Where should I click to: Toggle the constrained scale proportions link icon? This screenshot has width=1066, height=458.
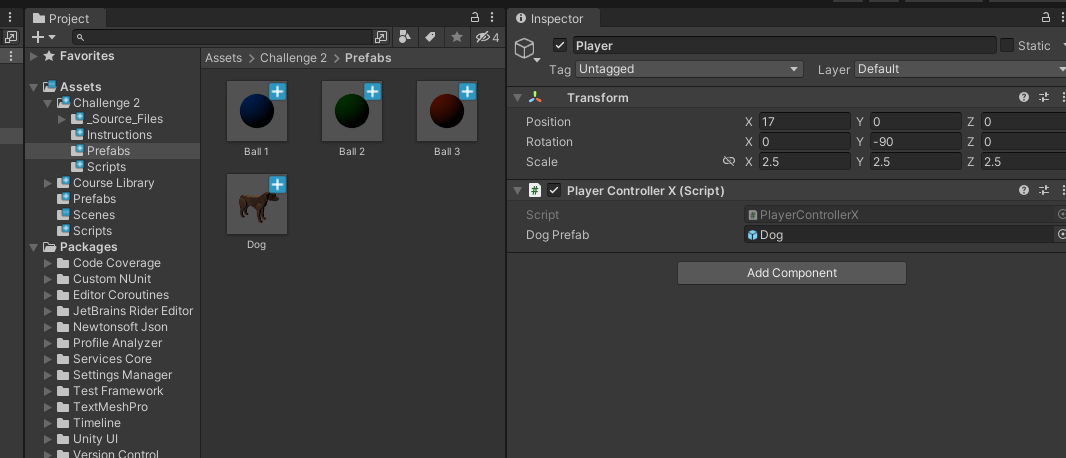click(729, 162)
